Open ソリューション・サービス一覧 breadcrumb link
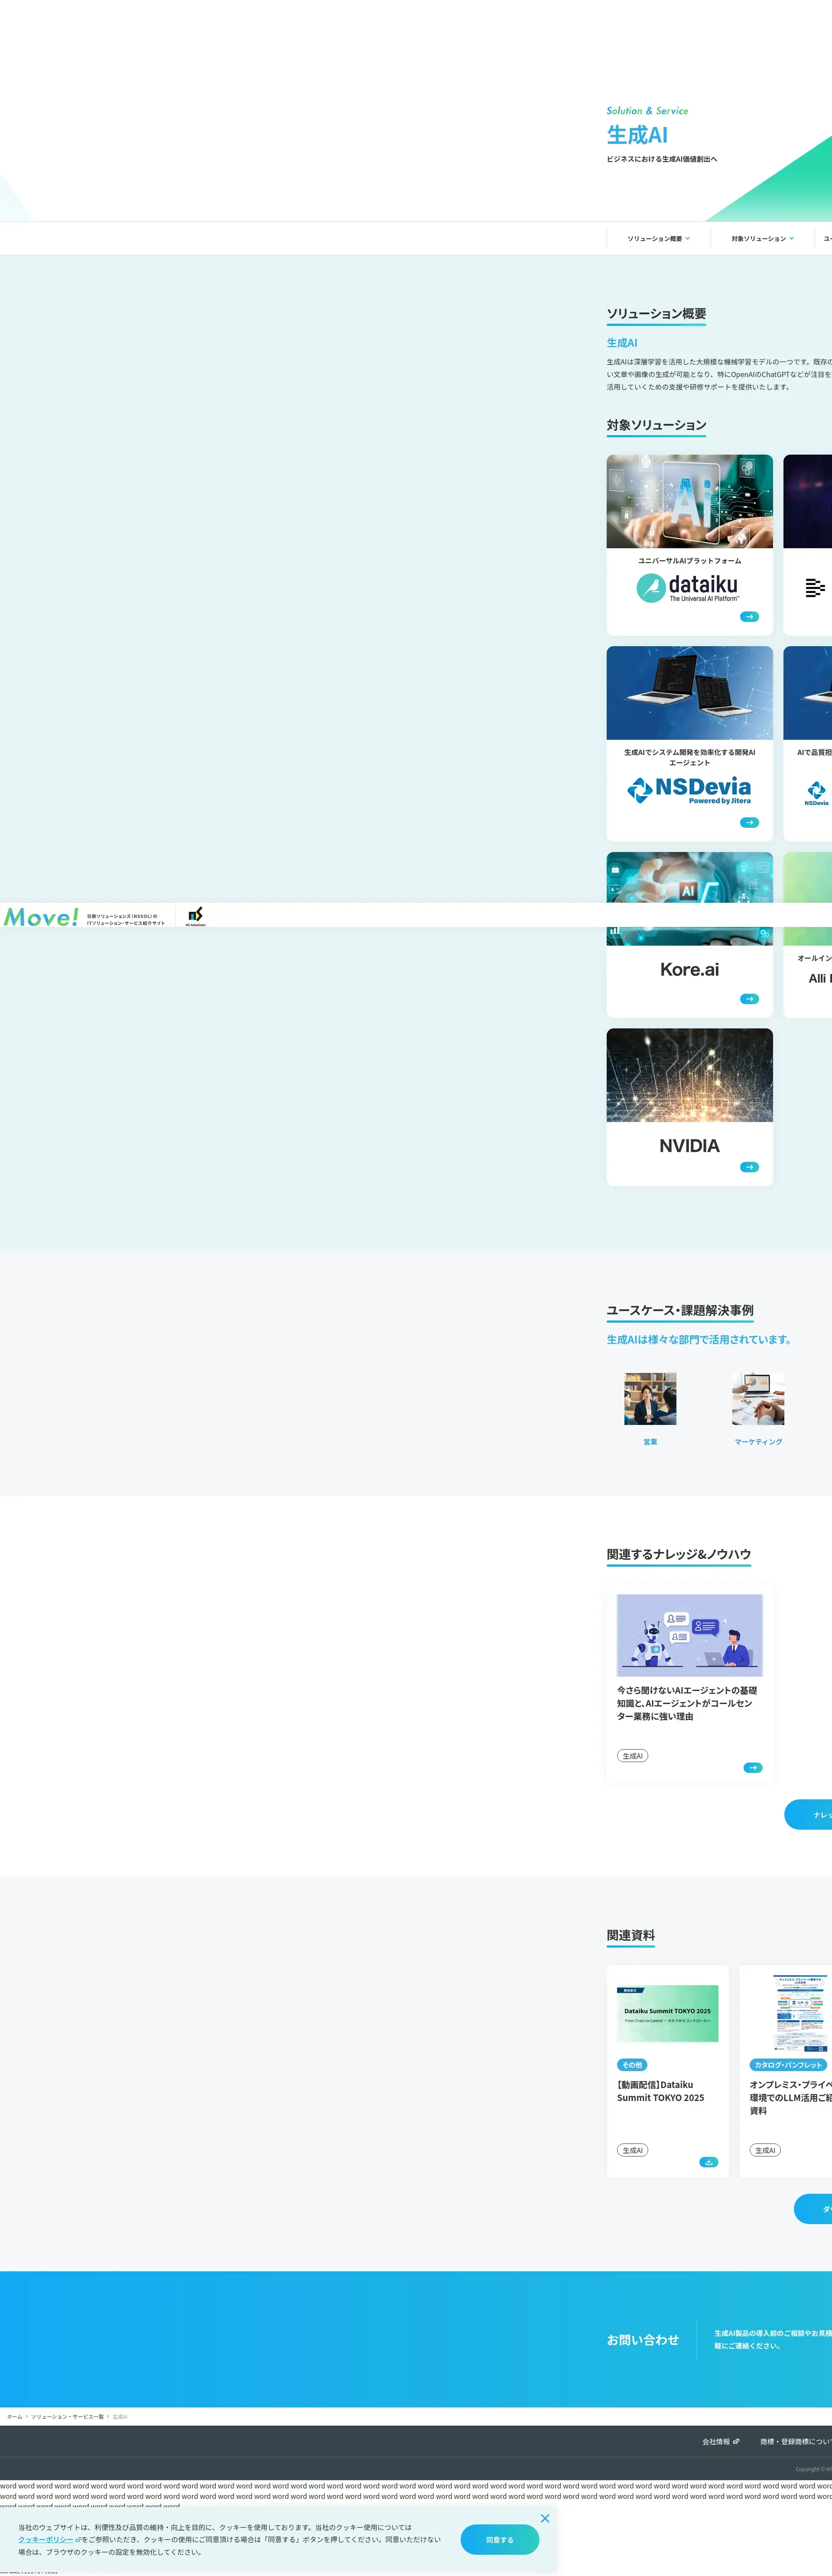 pyautogui.click(x=67, y=2416)
